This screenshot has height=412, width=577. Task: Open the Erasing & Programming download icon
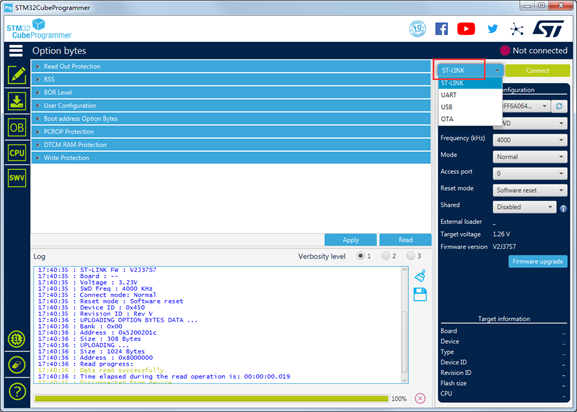coord(17,101)
